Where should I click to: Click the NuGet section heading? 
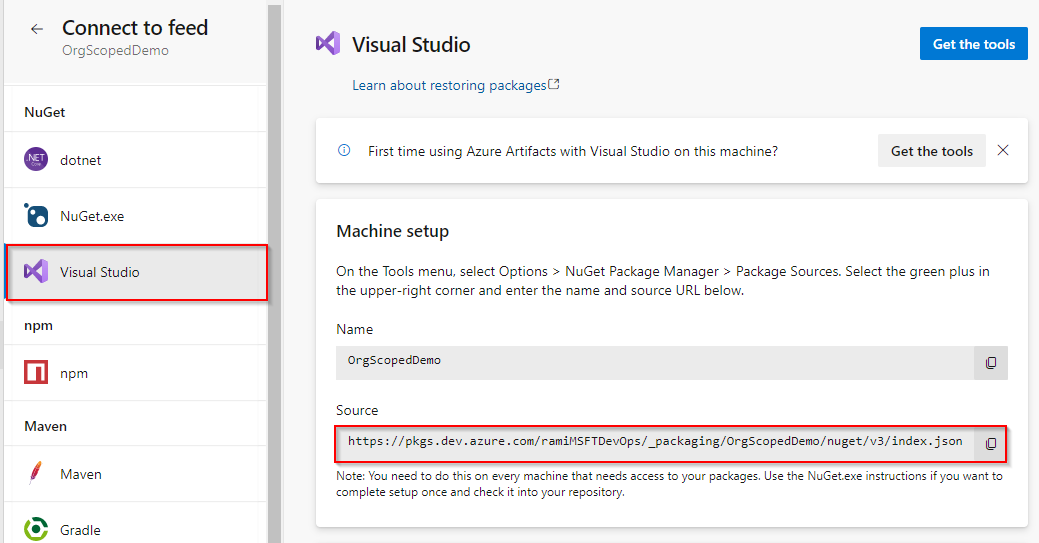[44, 112]
